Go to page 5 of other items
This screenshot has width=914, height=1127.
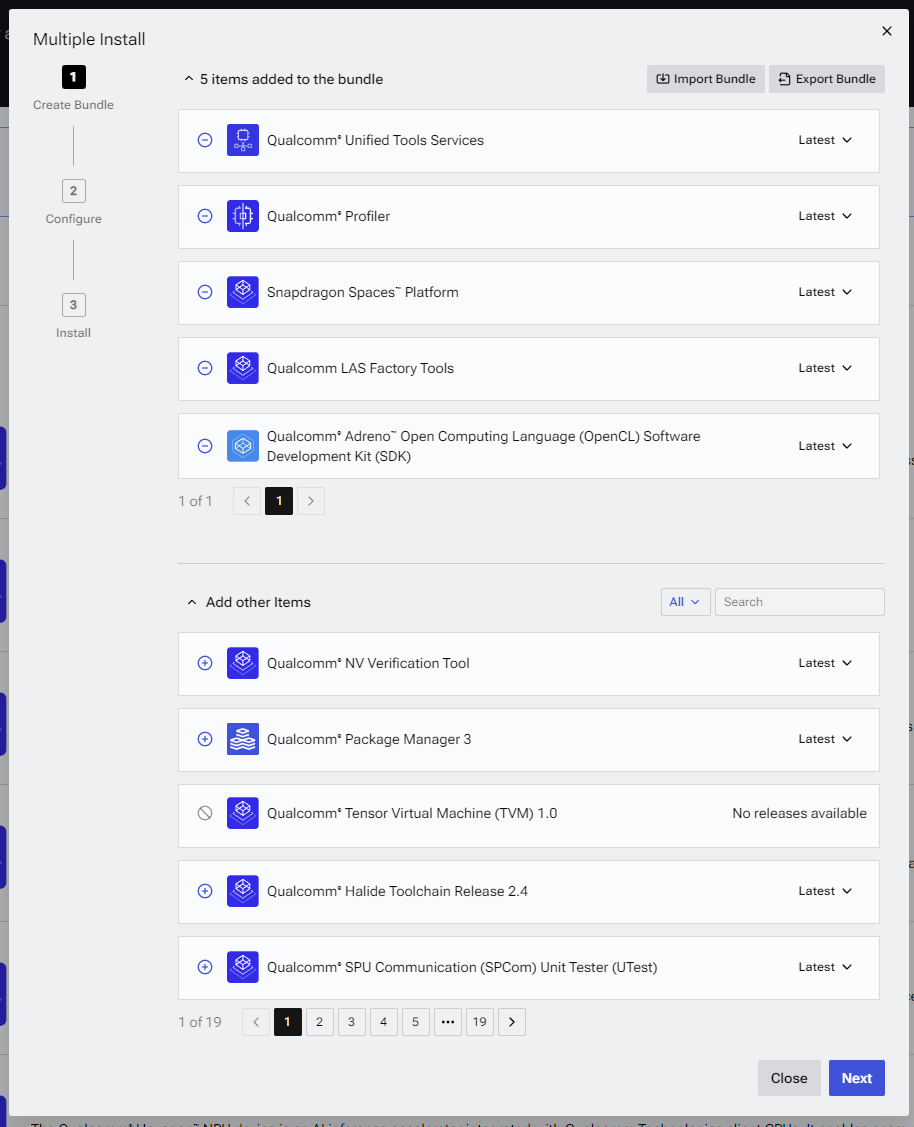pos(415,1022)
